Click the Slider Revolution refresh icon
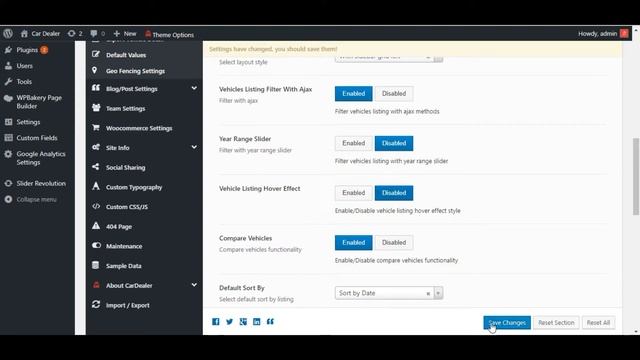 click(x=8, y=183)
